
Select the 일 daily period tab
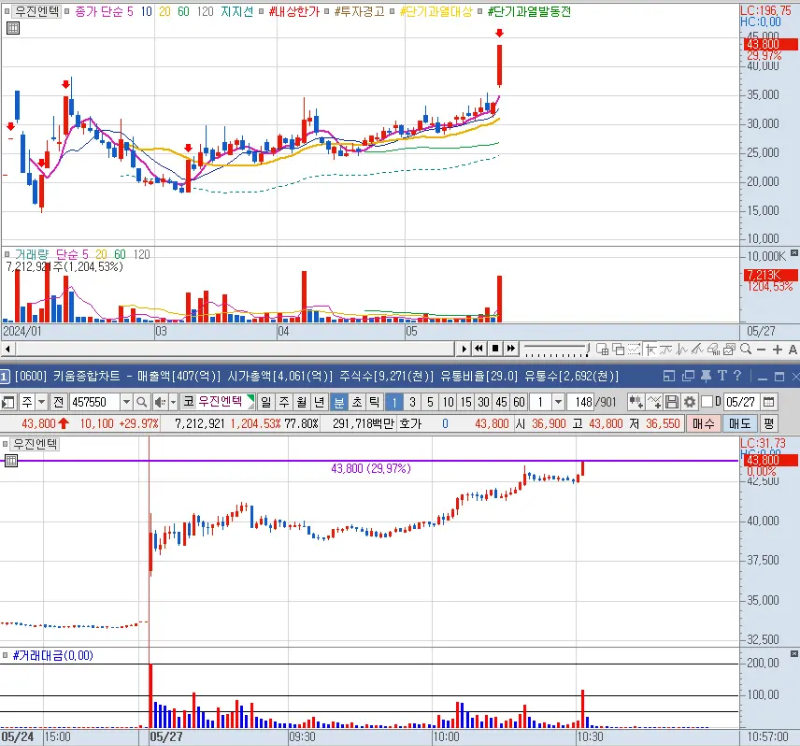click(266, 402)
